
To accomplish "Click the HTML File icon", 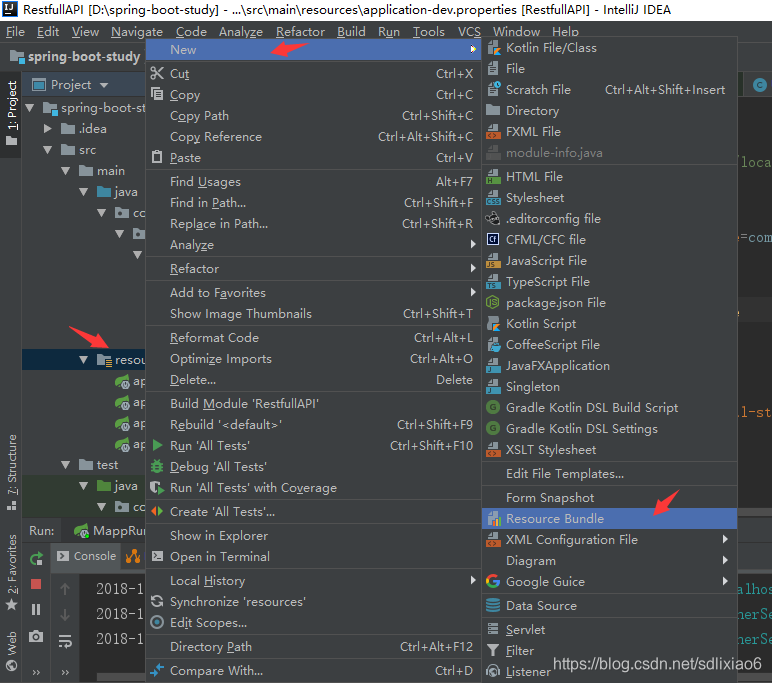I will 493,177.
